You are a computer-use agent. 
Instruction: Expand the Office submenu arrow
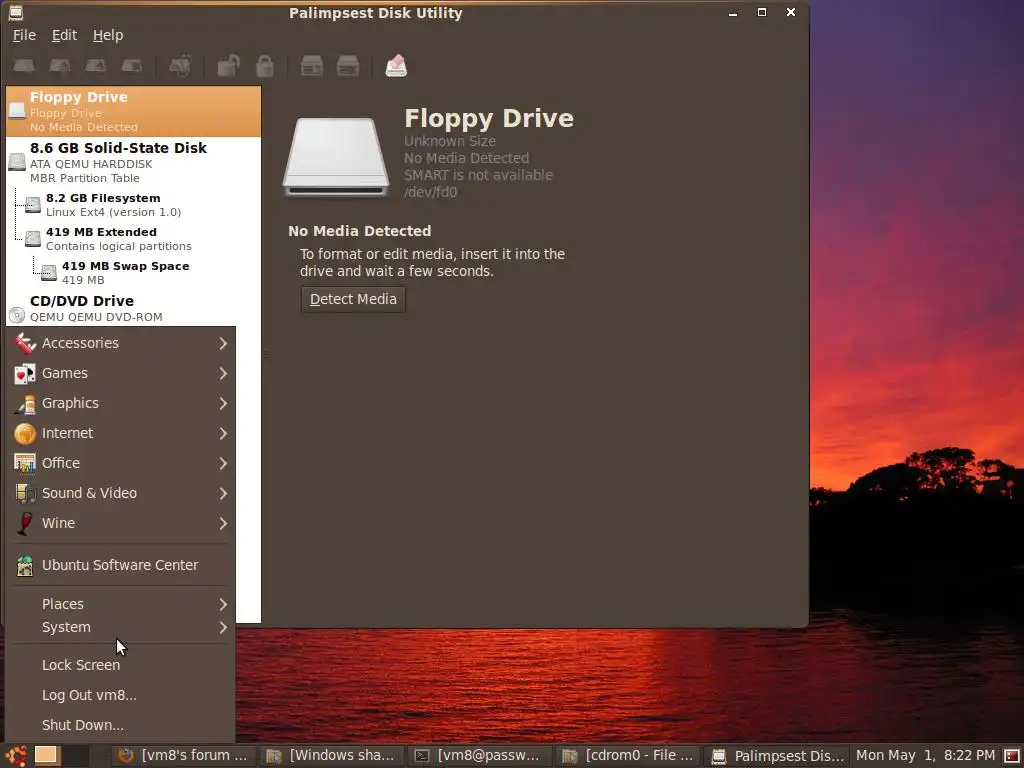tap(223, 464)
